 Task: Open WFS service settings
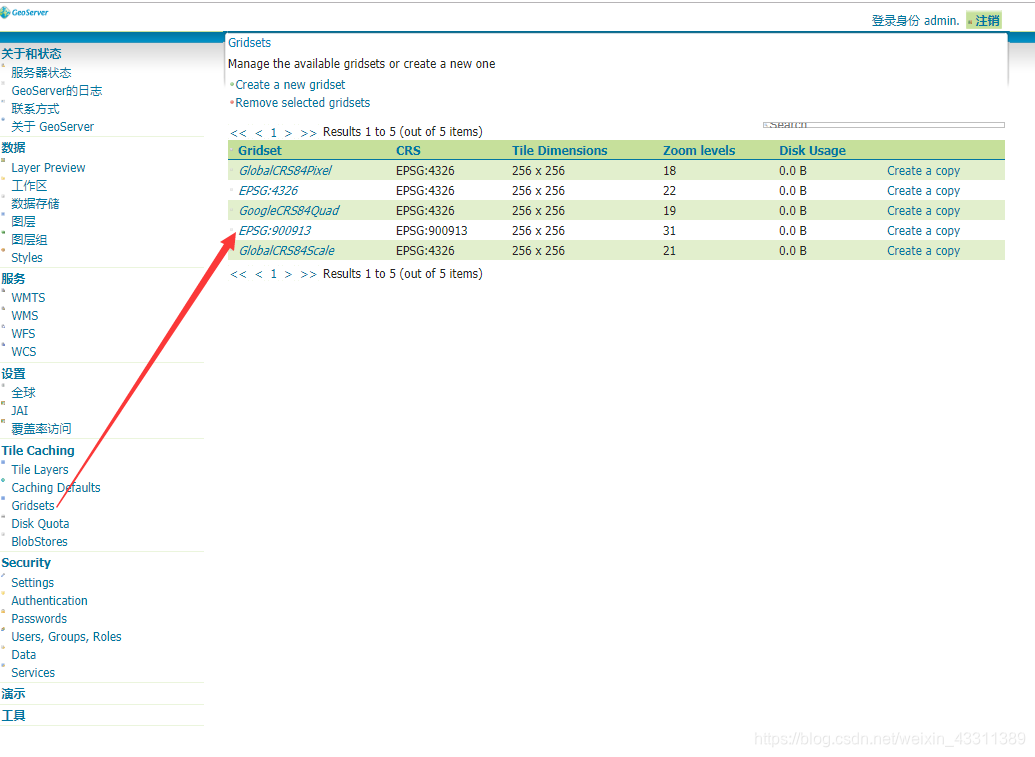click(x=23, y=333)
